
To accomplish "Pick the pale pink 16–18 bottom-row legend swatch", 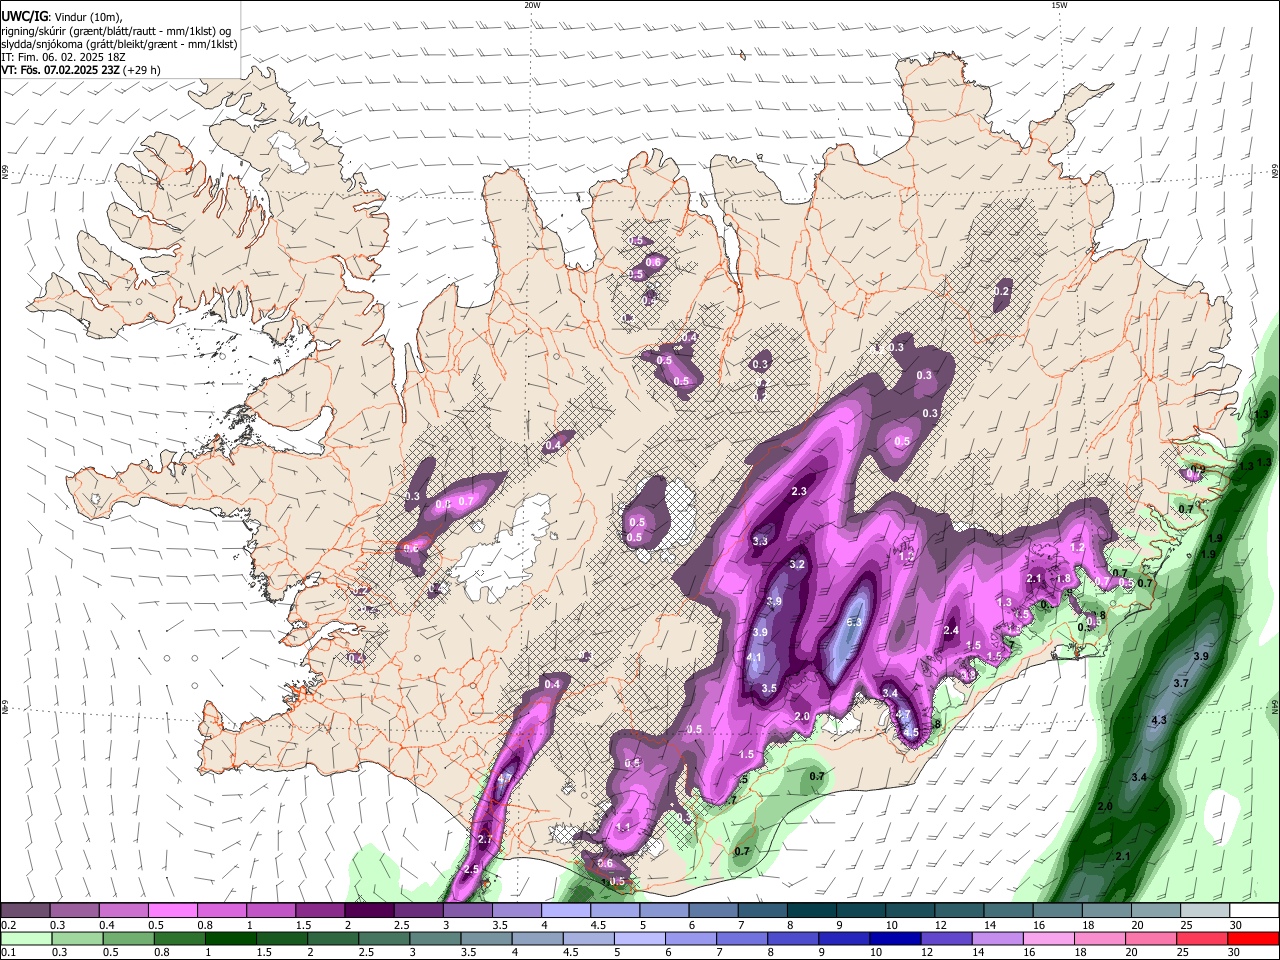I will point(1048,939).
